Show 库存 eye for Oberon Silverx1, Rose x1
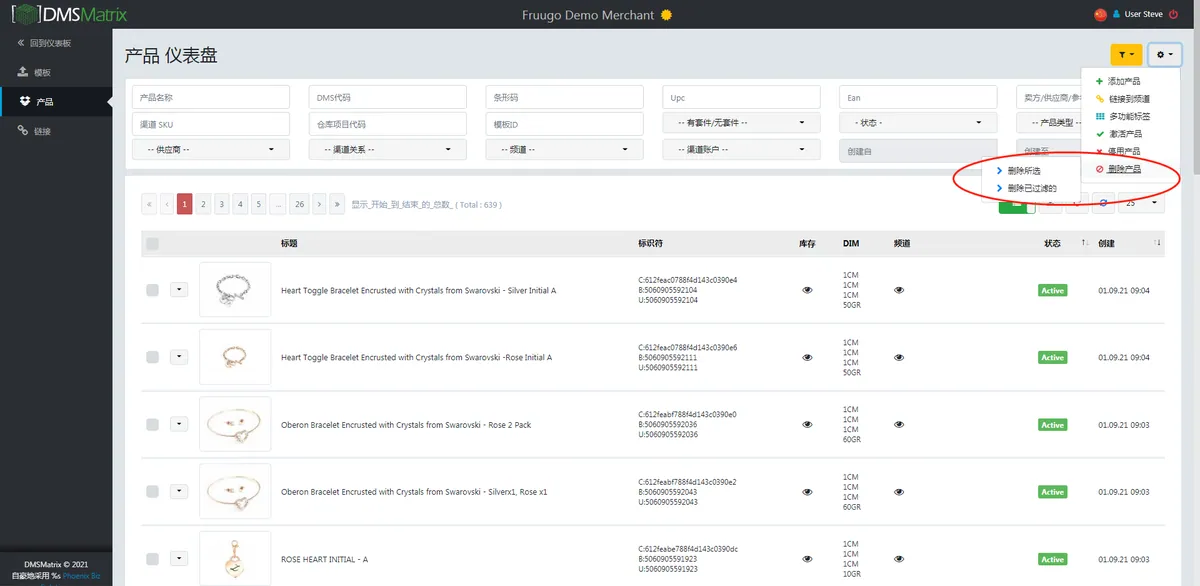Screen dimensions: 1200x586 807,492
